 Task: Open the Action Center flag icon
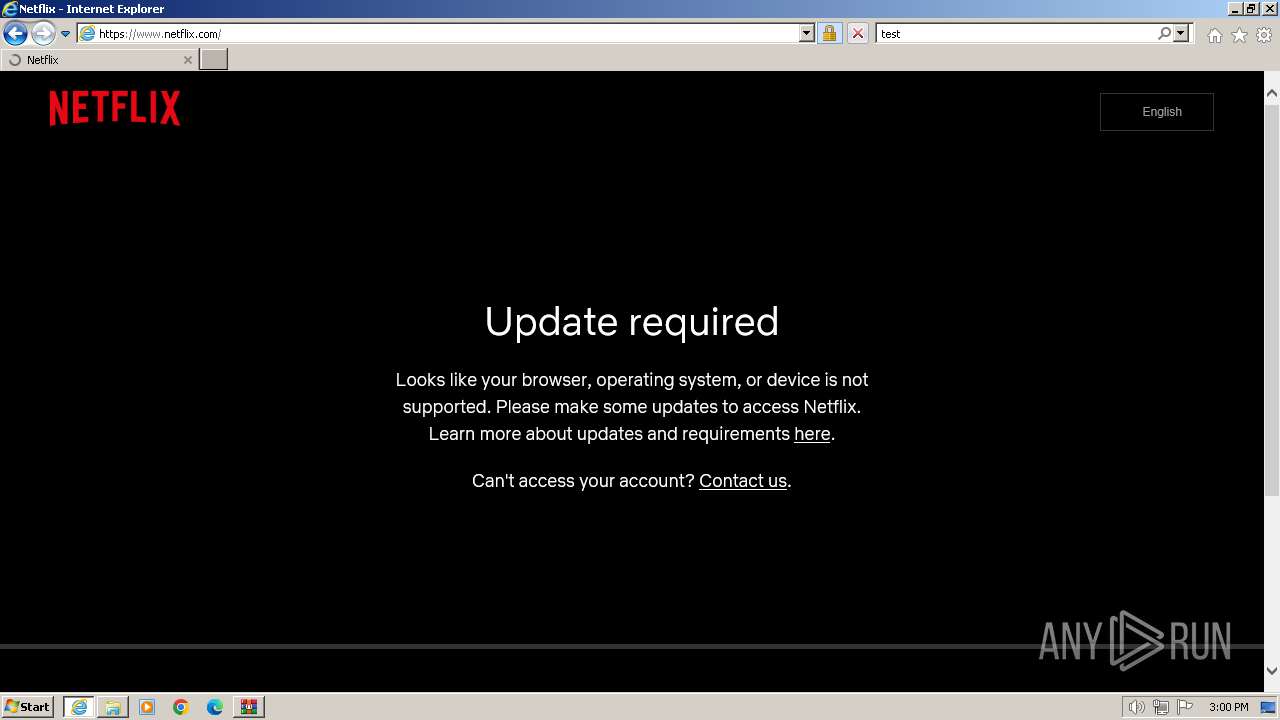pos(1185,707)
